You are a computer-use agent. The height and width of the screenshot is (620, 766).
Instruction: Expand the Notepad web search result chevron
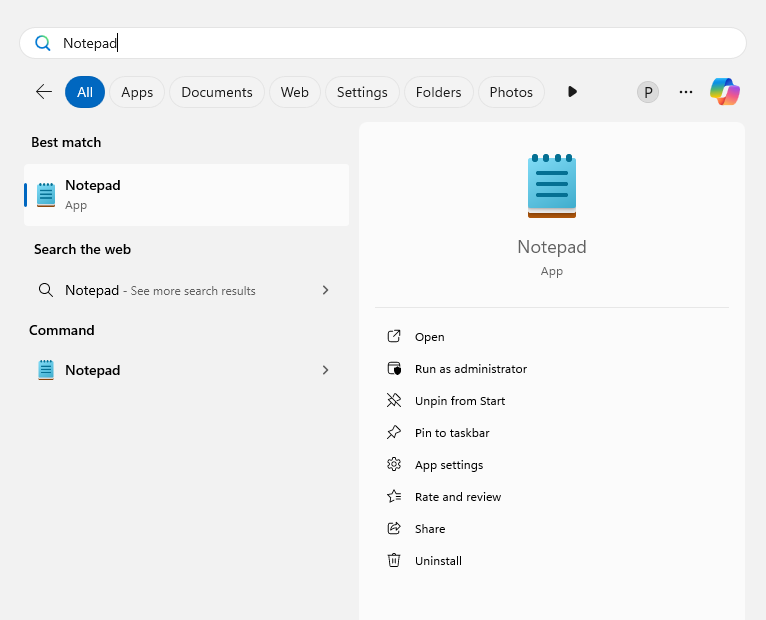point(325,290)
